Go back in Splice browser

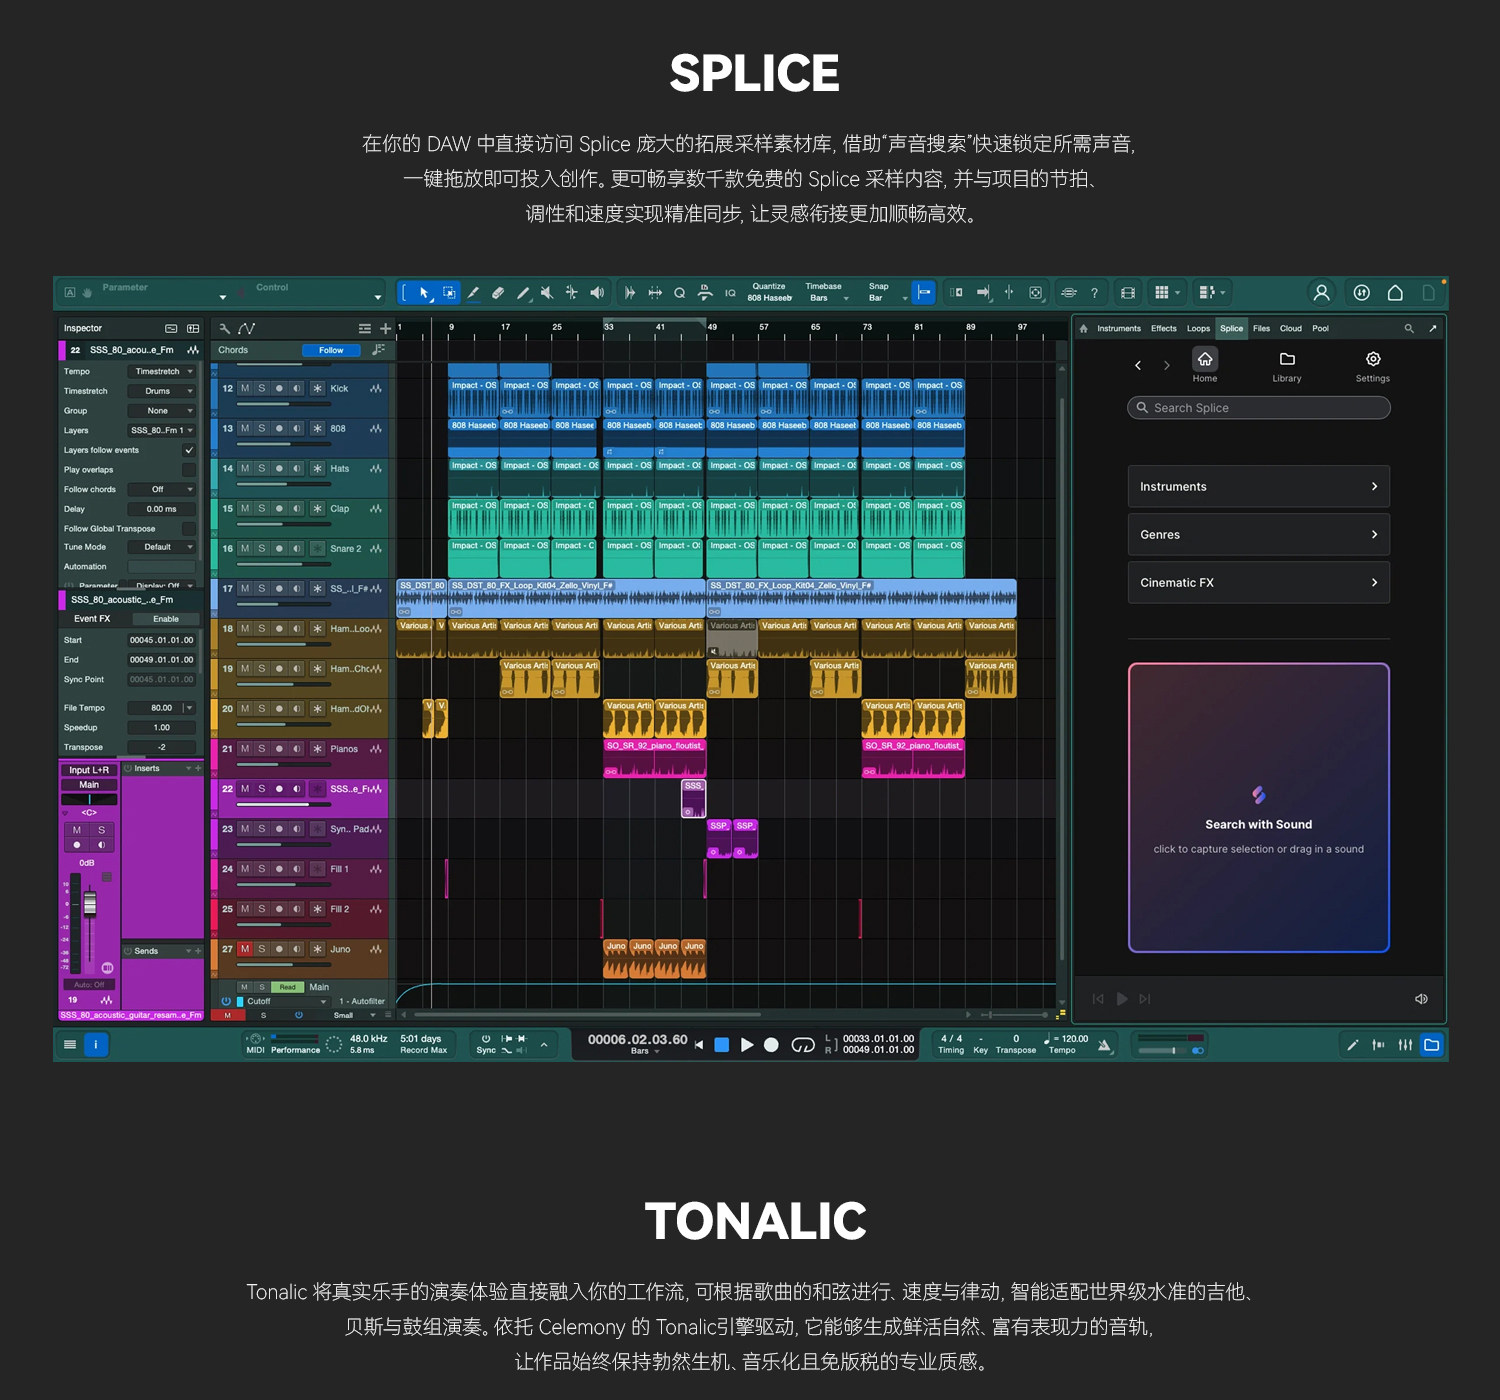(1138, 366)
